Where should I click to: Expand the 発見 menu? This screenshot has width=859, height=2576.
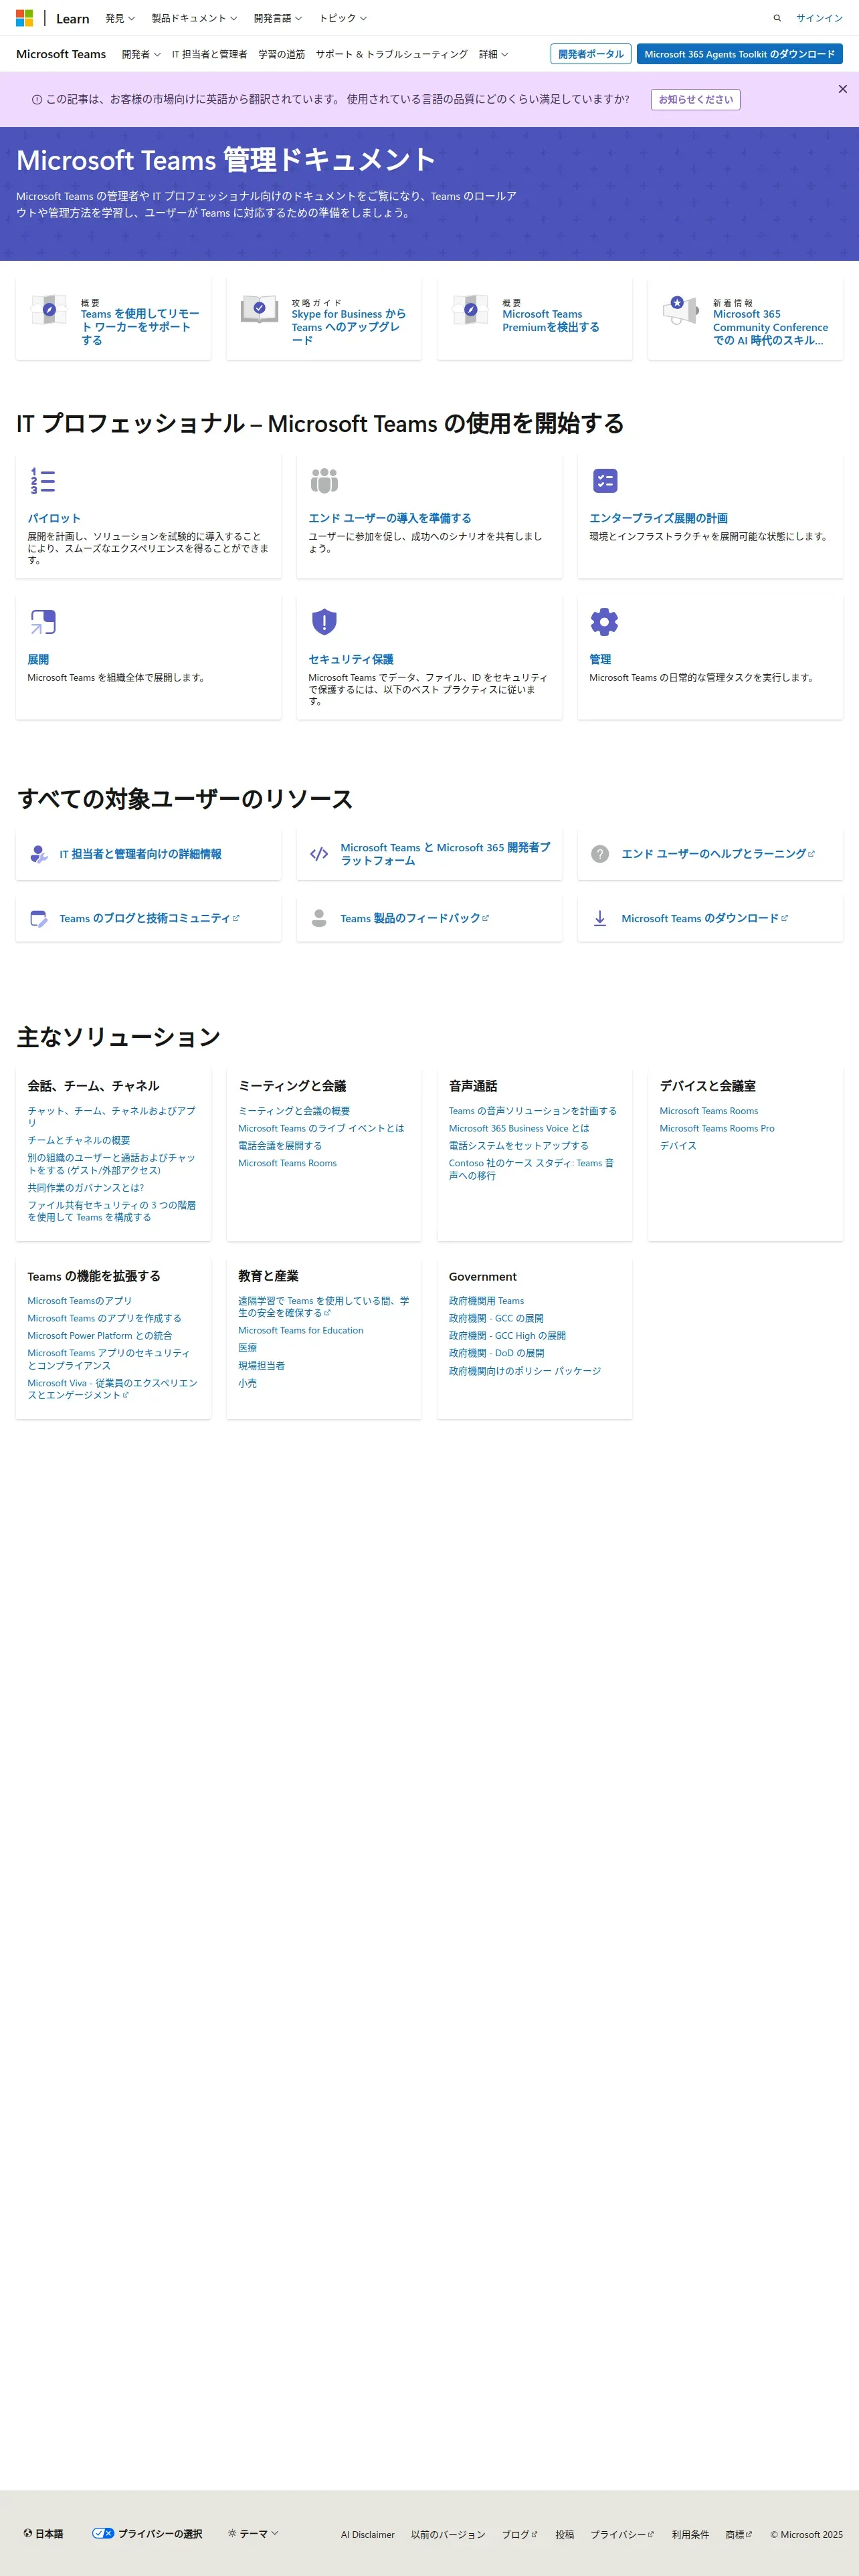pos(120,18)
